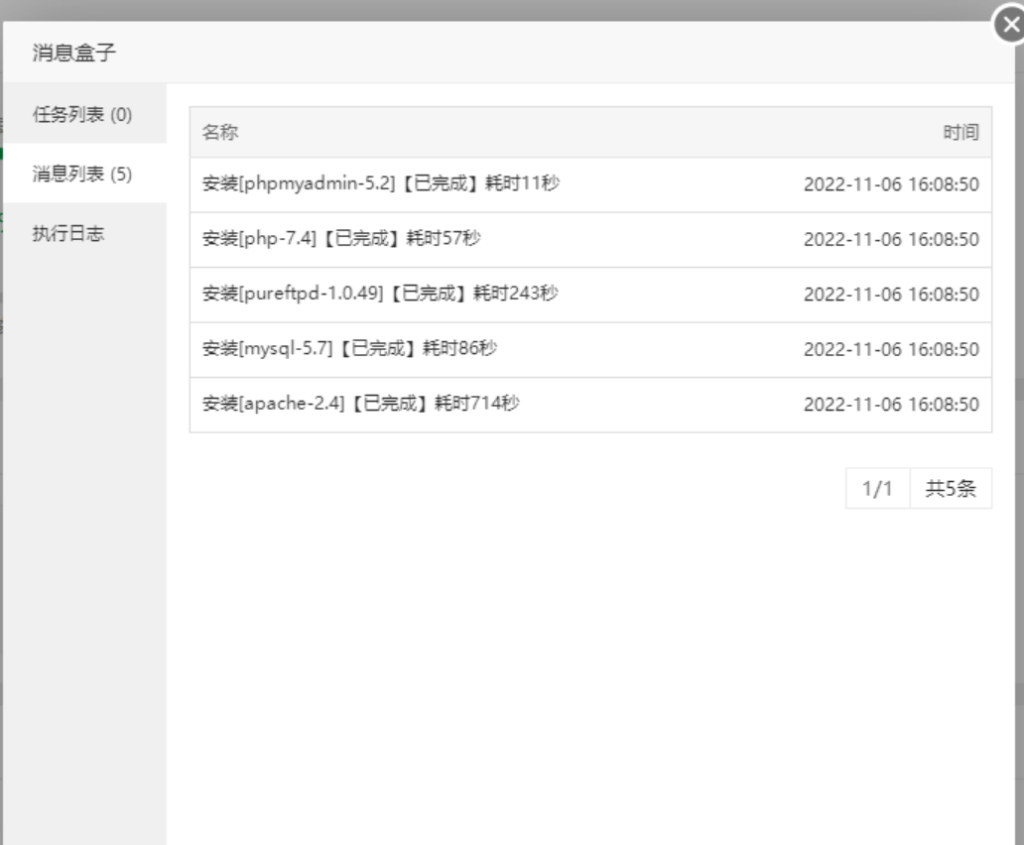Click the 共5条 total count box
Image resolution: width=1024 pixels, height=845 pixels.
950,489
